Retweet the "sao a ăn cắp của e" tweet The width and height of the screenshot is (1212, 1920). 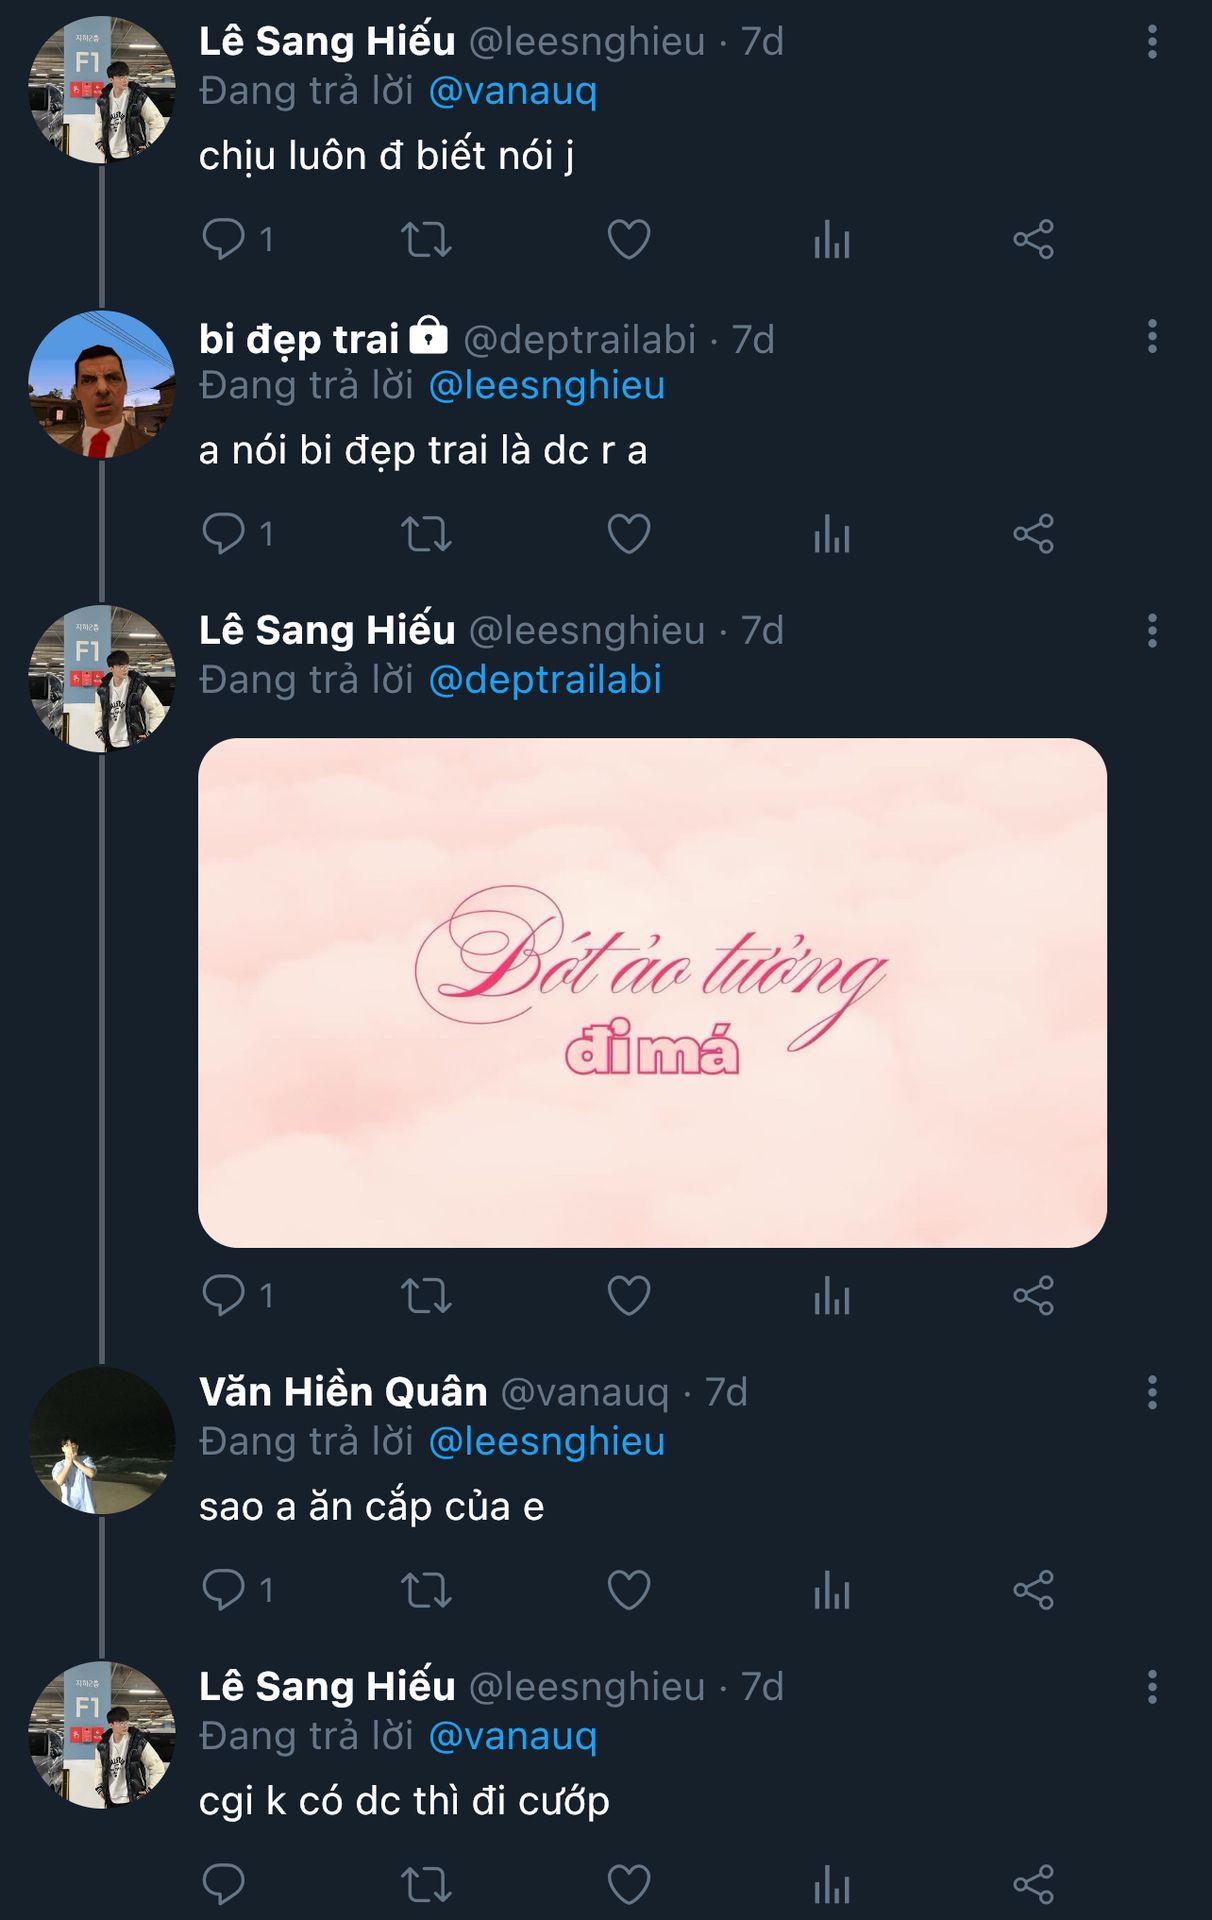[426, 1590]
